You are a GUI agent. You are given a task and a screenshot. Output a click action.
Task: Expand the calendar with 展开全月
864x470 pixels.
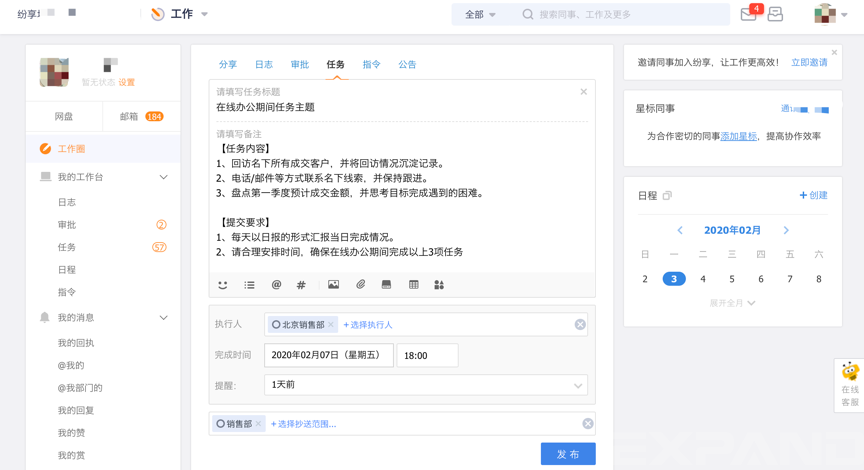[732, 303]
